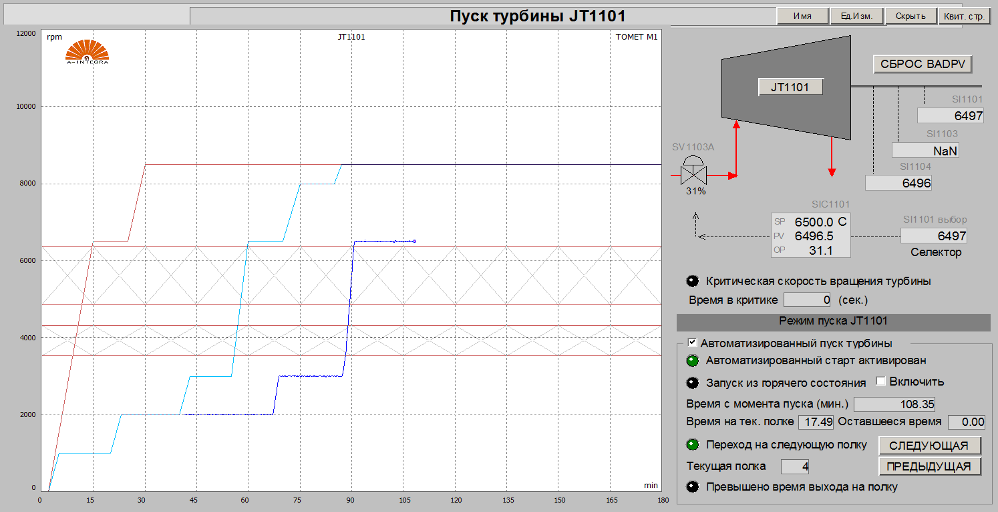Click current shelf time field 17.49
Viewport: 998px width, 512px height.
pos(816,422)
